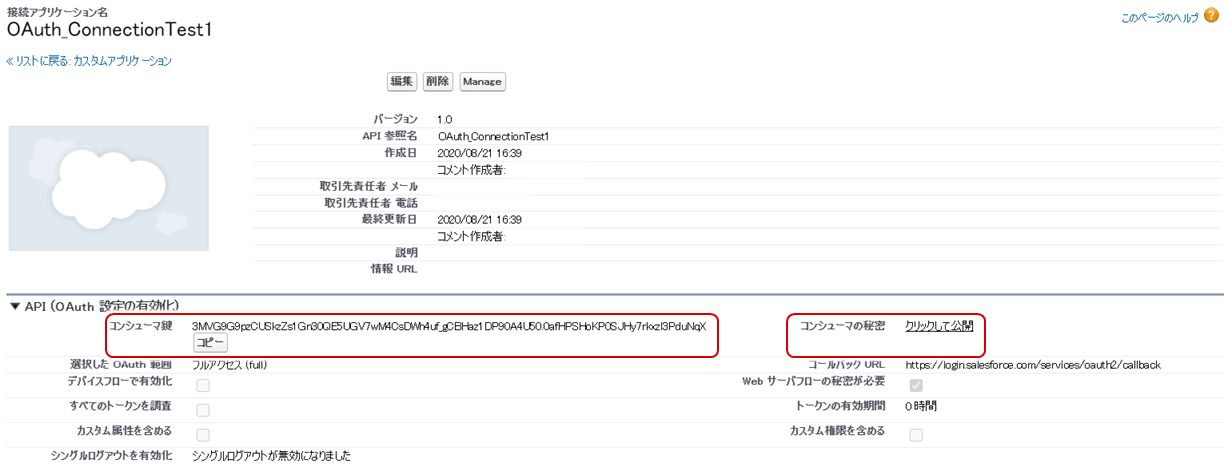Image resolution: width=1224 pixels, height=468 pixels.
Task: Click the 説明 label
Action: [x=407, y=252]
